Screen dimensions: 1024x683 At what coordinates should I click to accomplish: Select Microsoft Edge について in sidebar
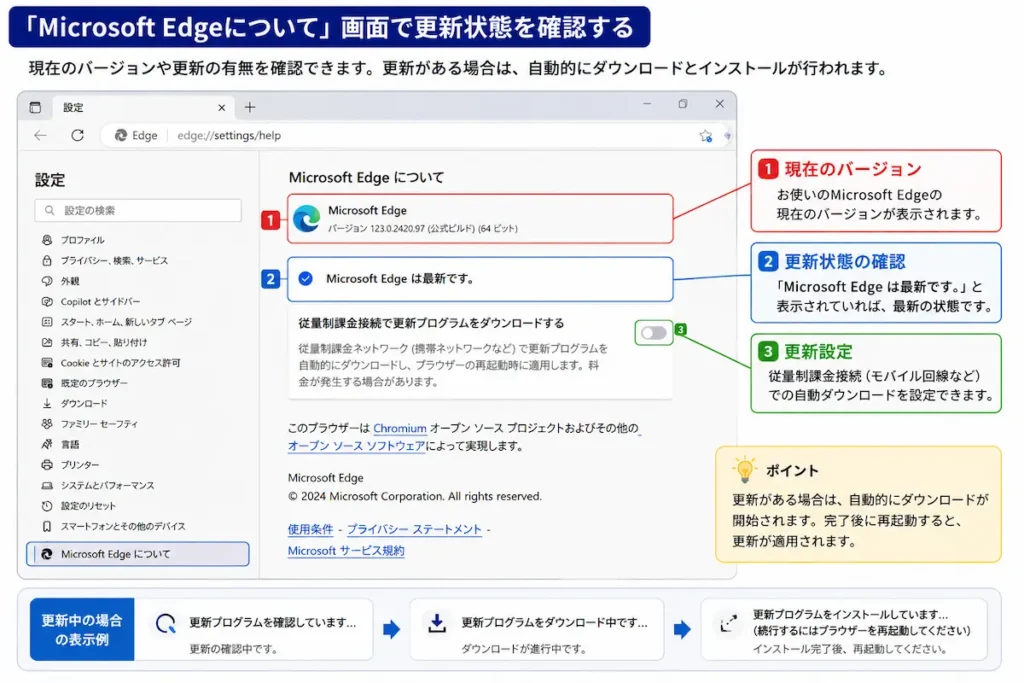[x=138, y=554]
